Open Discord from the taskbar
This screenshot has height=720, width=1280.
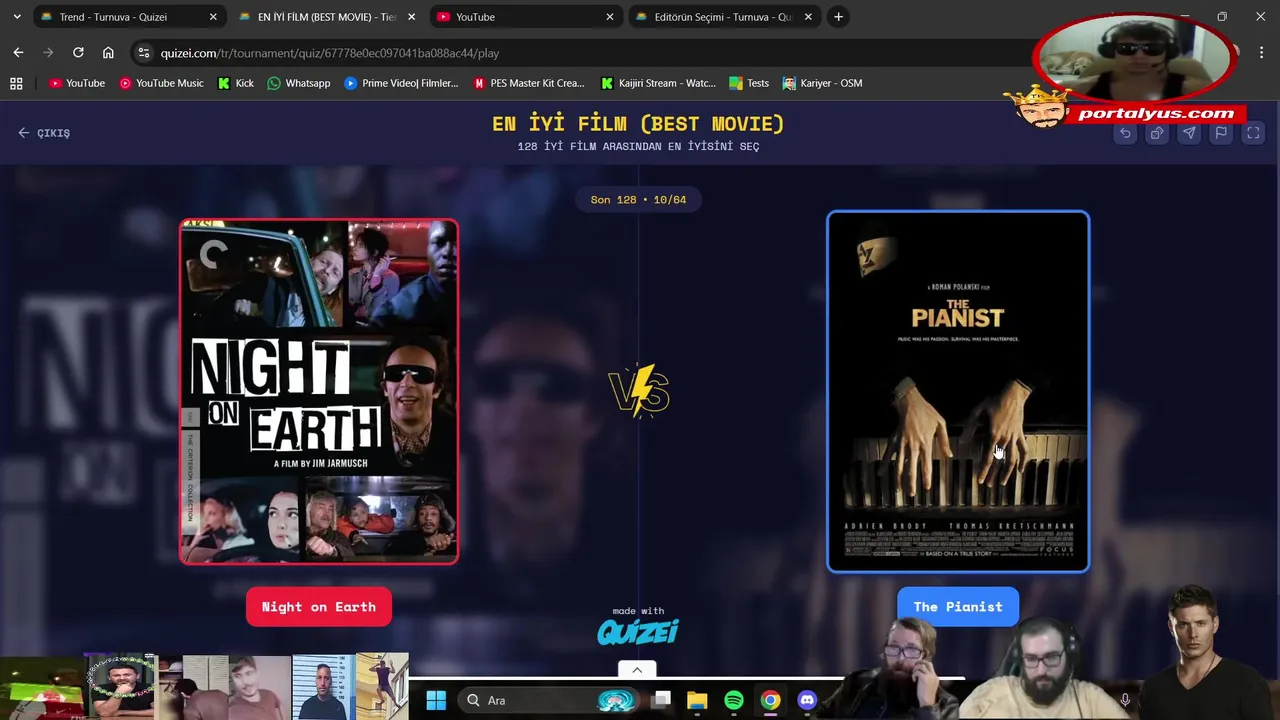click(x=807, y=701)
